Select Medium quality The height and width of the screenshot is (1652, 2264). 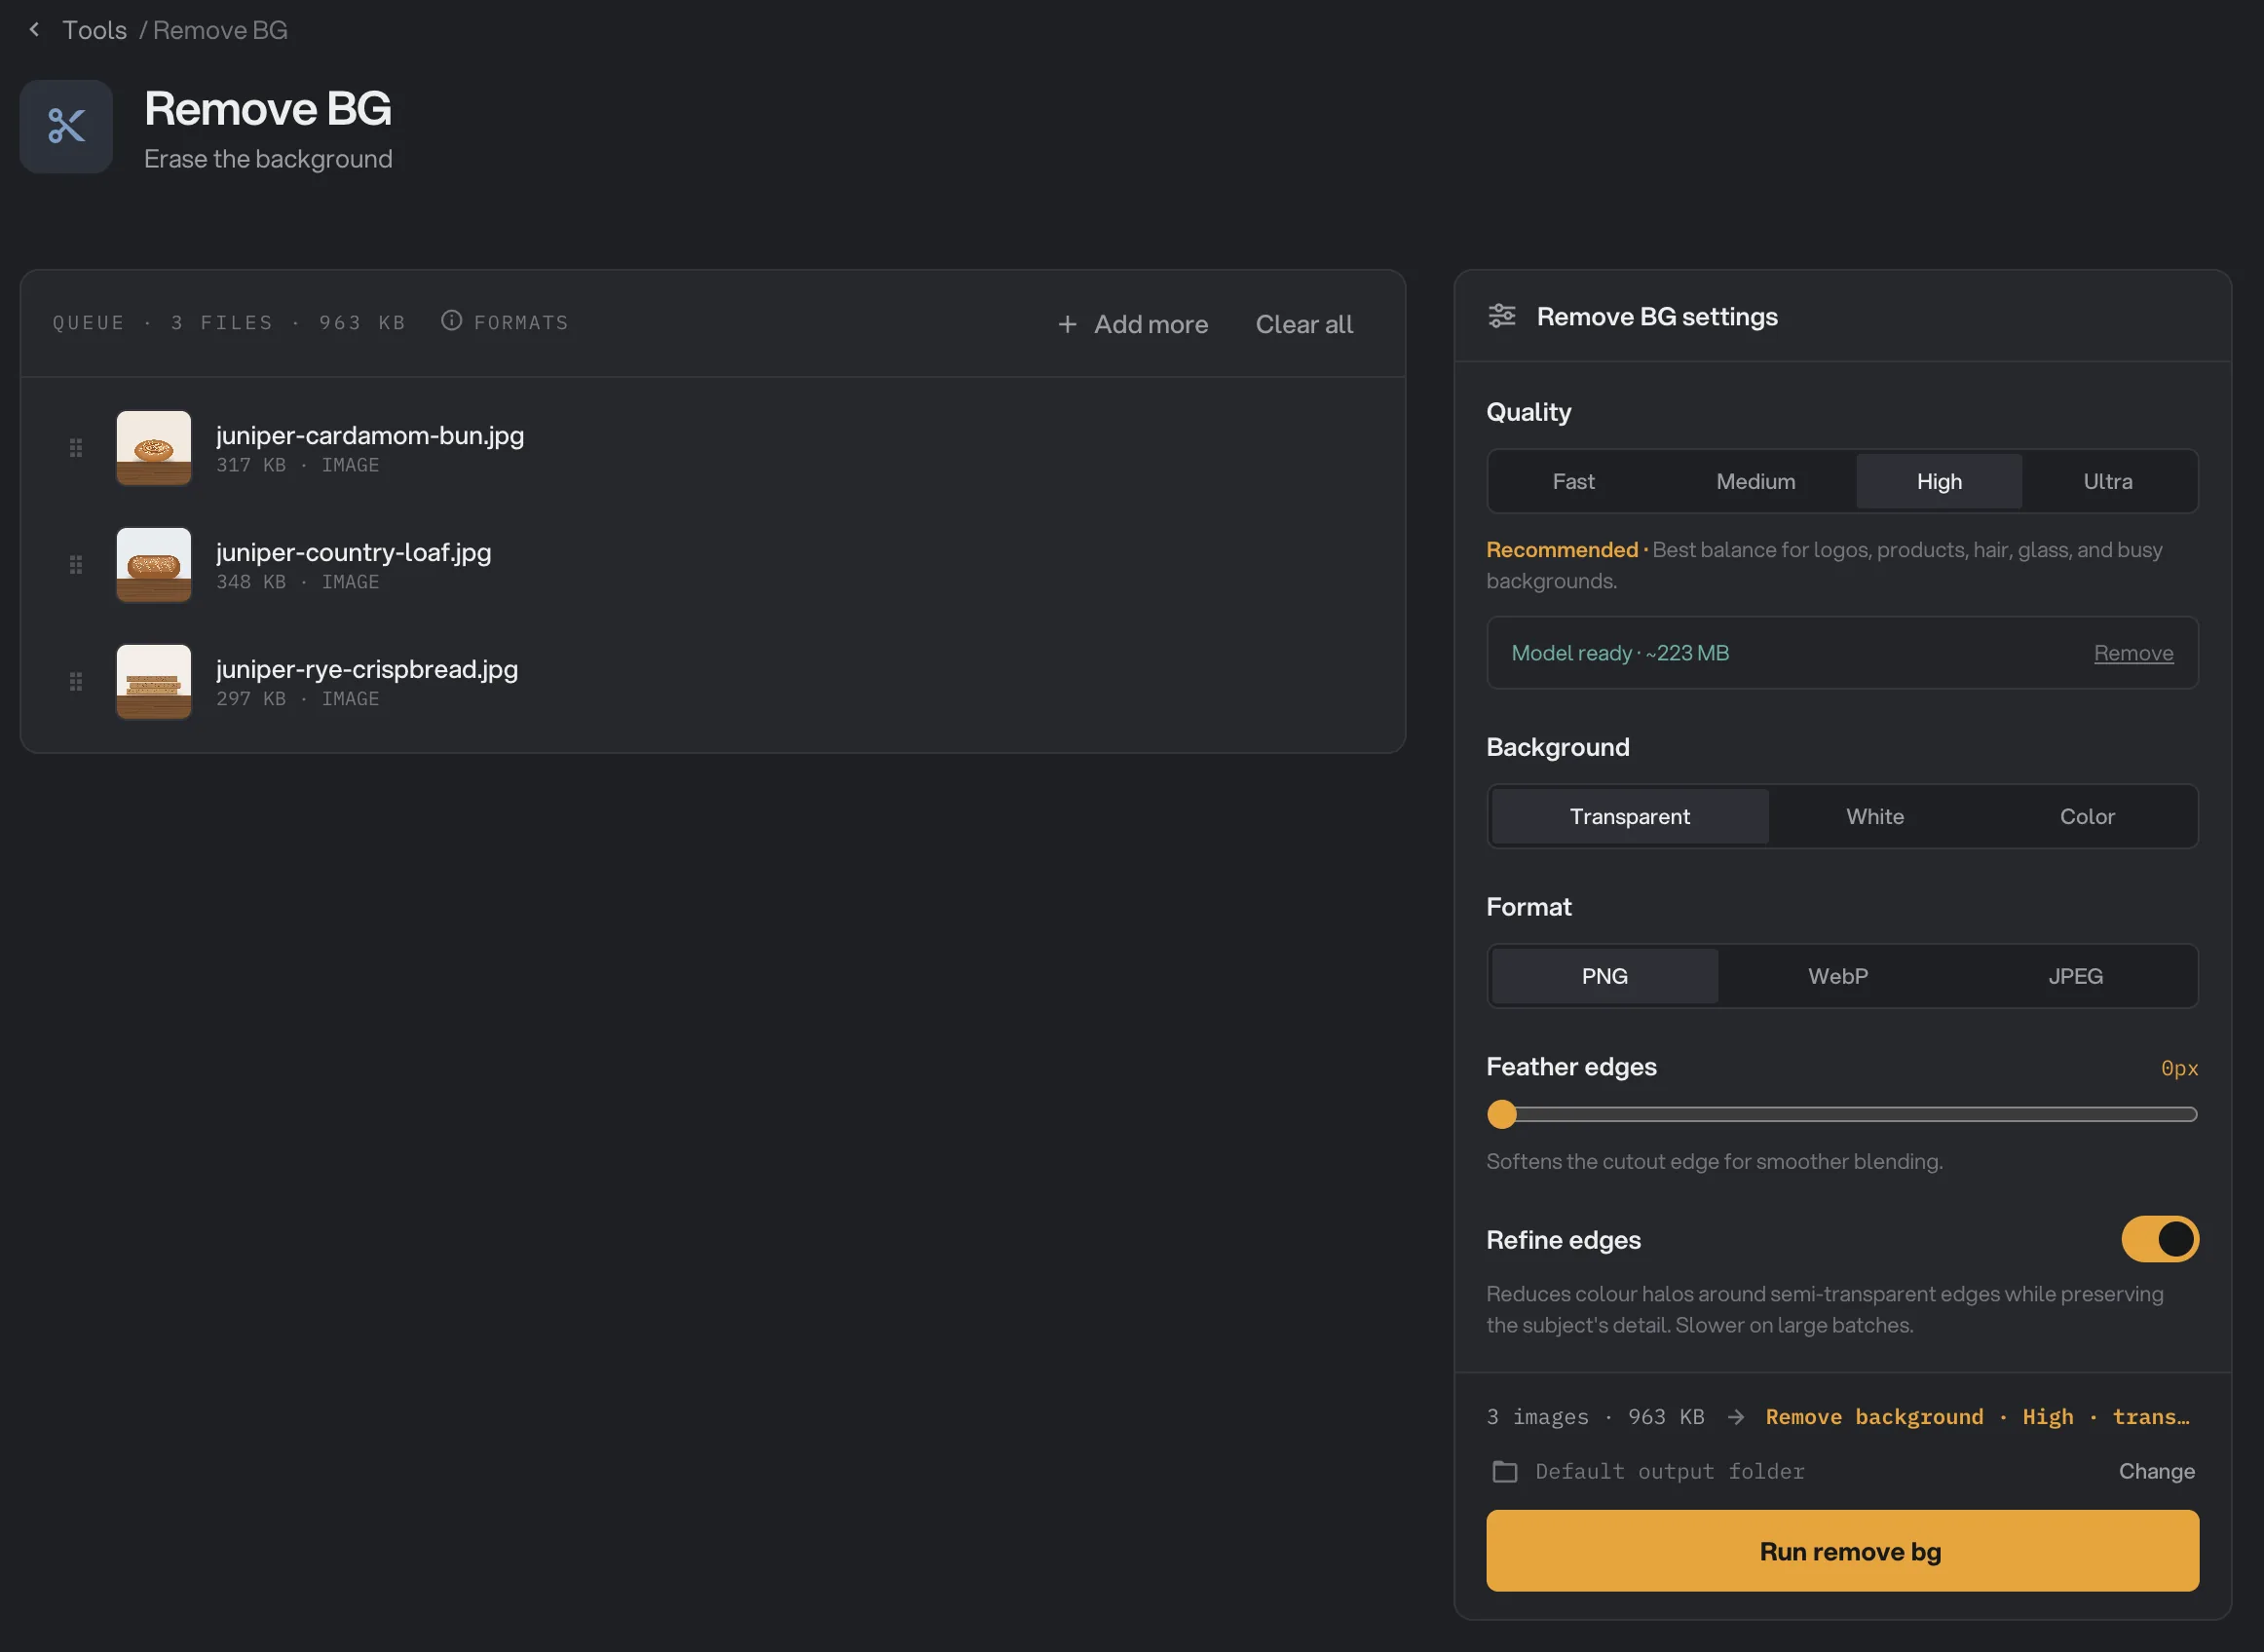tap(1756, 482)
